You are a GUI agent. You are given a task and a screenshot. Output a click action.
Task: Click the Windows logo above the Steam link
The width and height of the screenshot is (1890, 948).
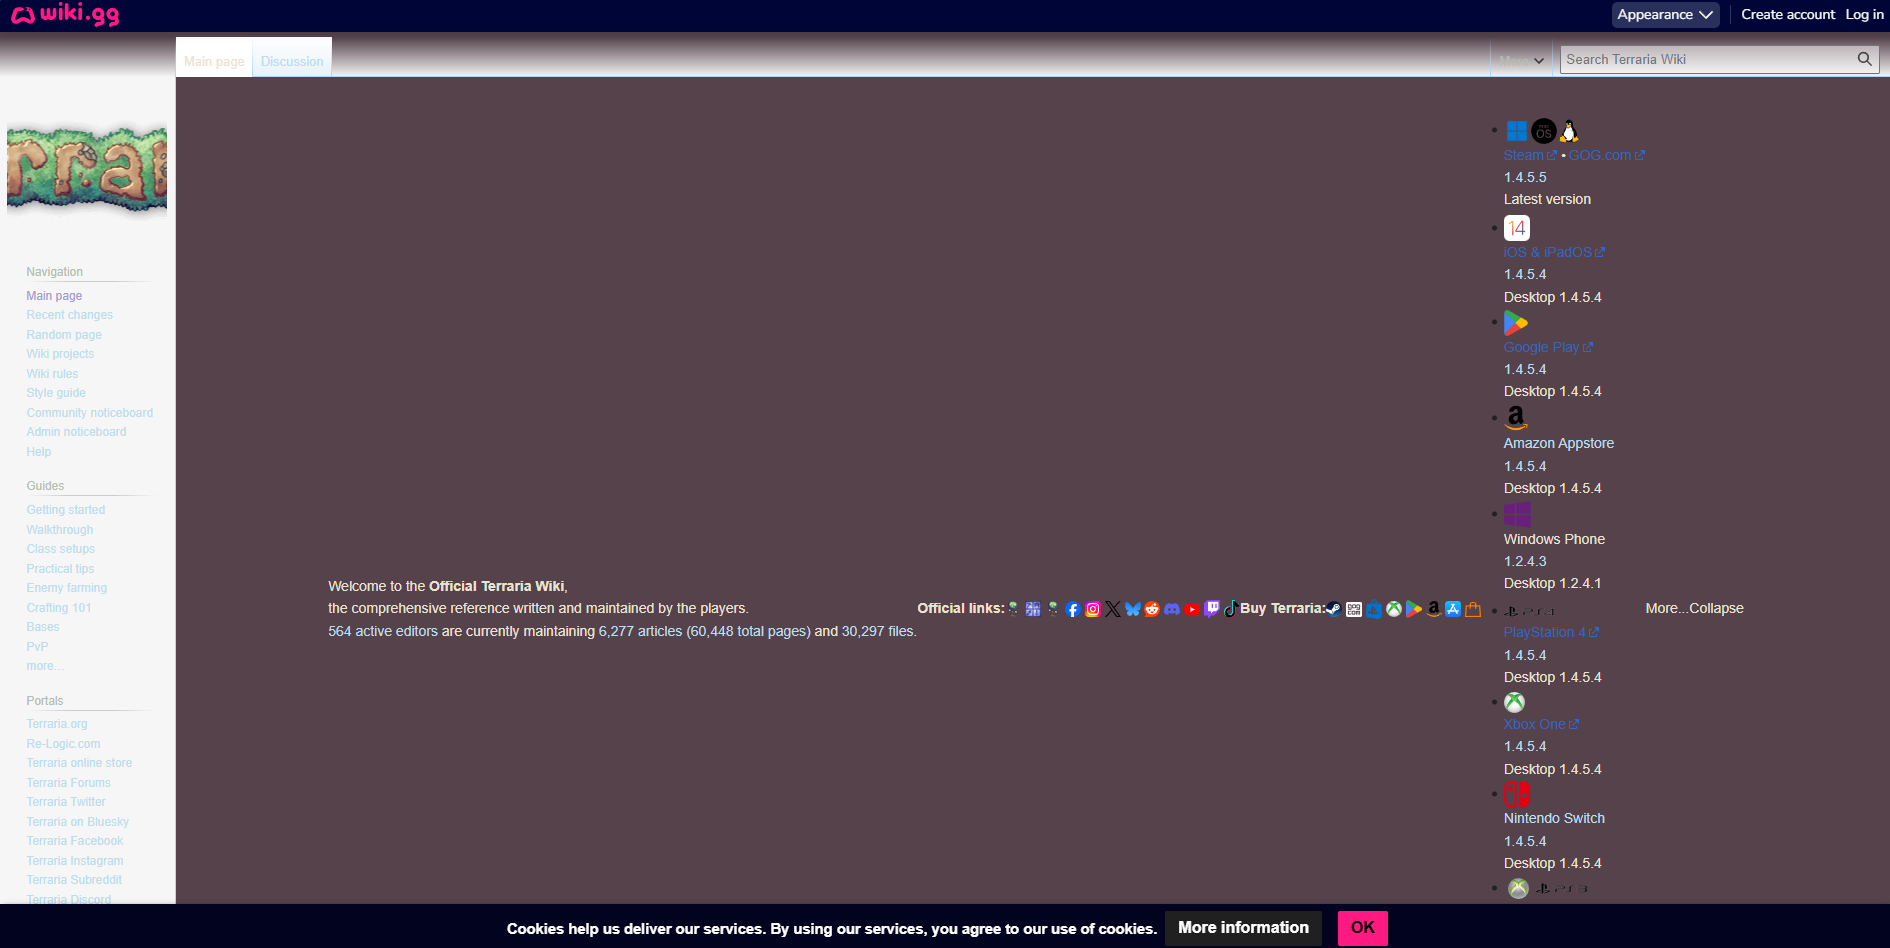click(1517, 131)
